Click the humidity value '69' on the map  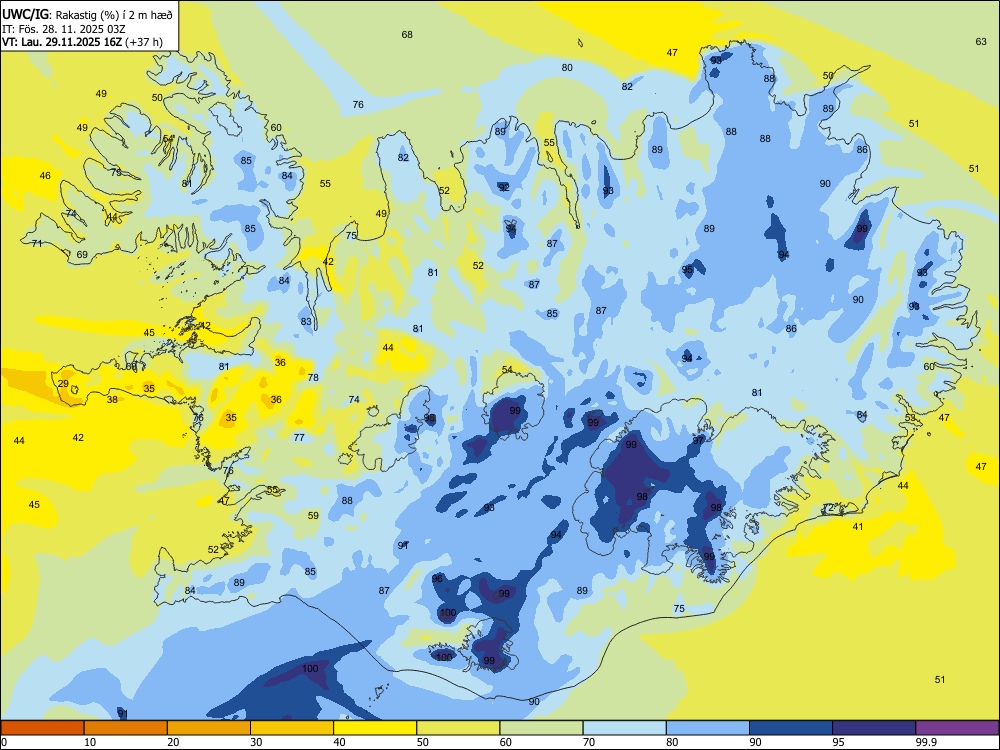click(82, 254)
